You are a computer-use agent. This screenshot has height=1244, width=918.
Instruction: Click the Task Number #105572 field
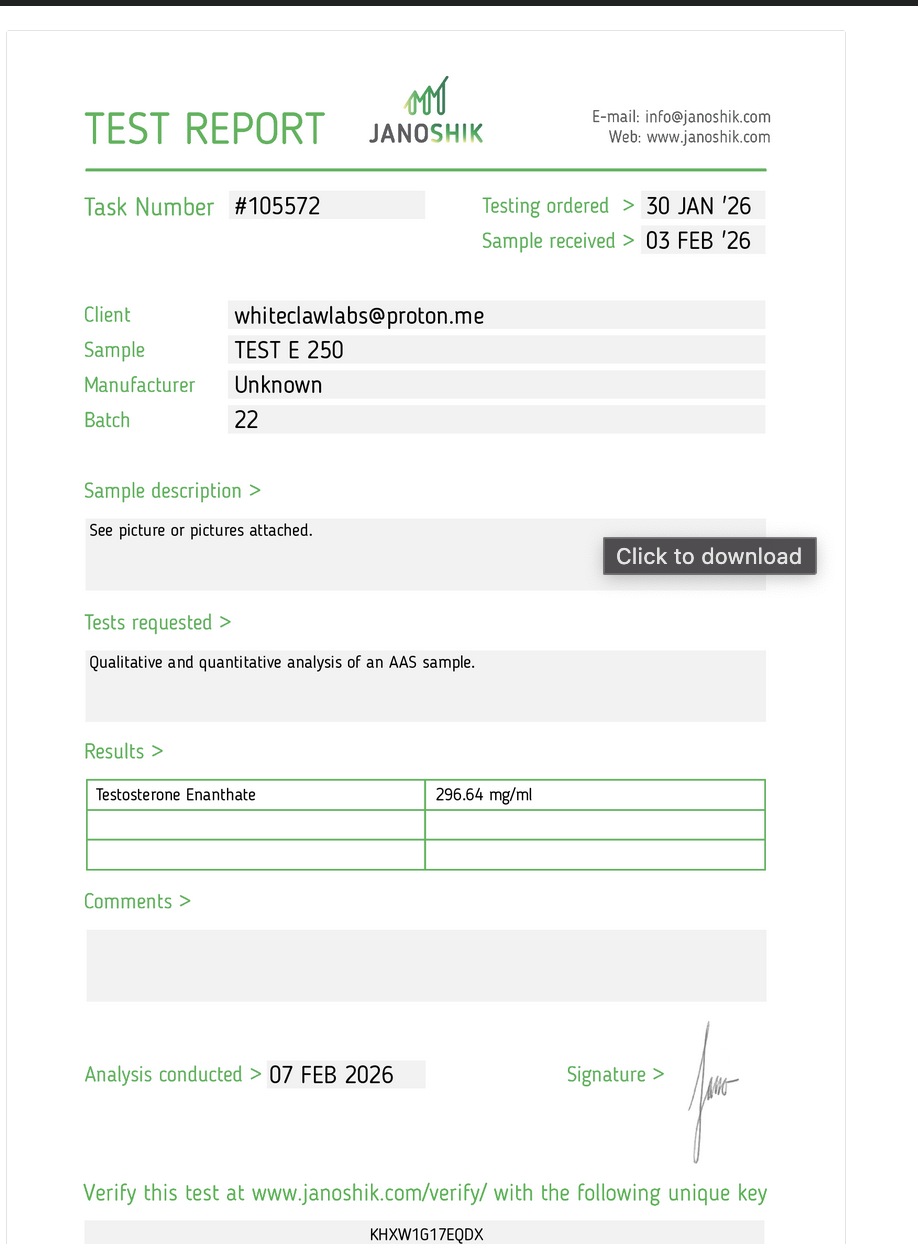click(x=327, y=206)
